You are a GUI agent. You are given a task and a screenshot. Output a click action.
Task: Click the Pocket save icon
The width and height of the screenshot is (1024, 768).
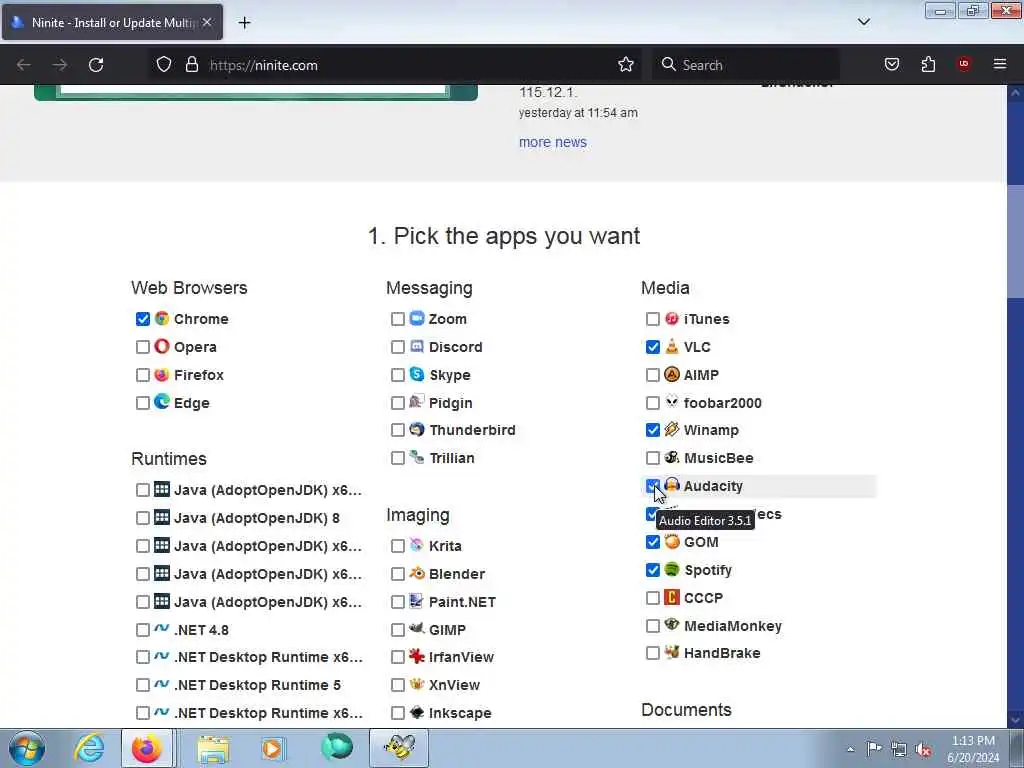coord(891,64)
